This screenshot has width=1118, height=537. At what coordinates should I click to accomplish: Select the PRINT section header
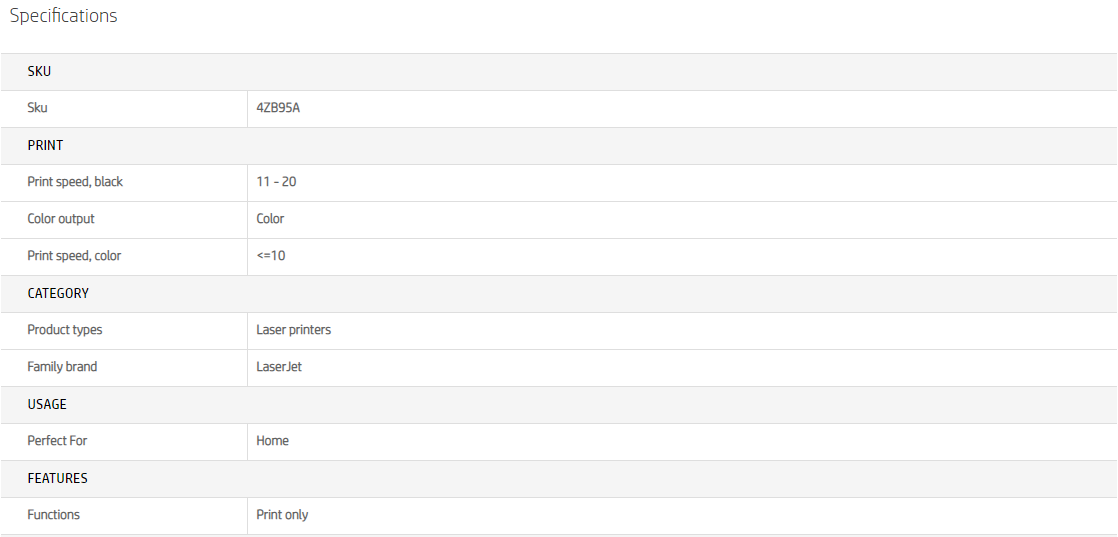[45, 146]
